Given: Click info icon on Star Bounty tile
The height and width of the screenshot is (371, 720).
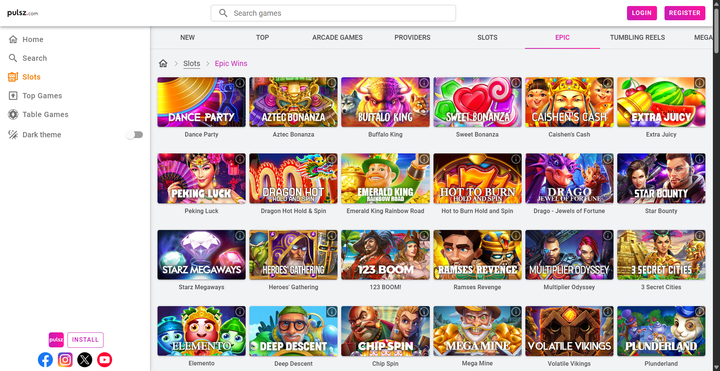Looking at the screenshot, I should tap(699, 159).
